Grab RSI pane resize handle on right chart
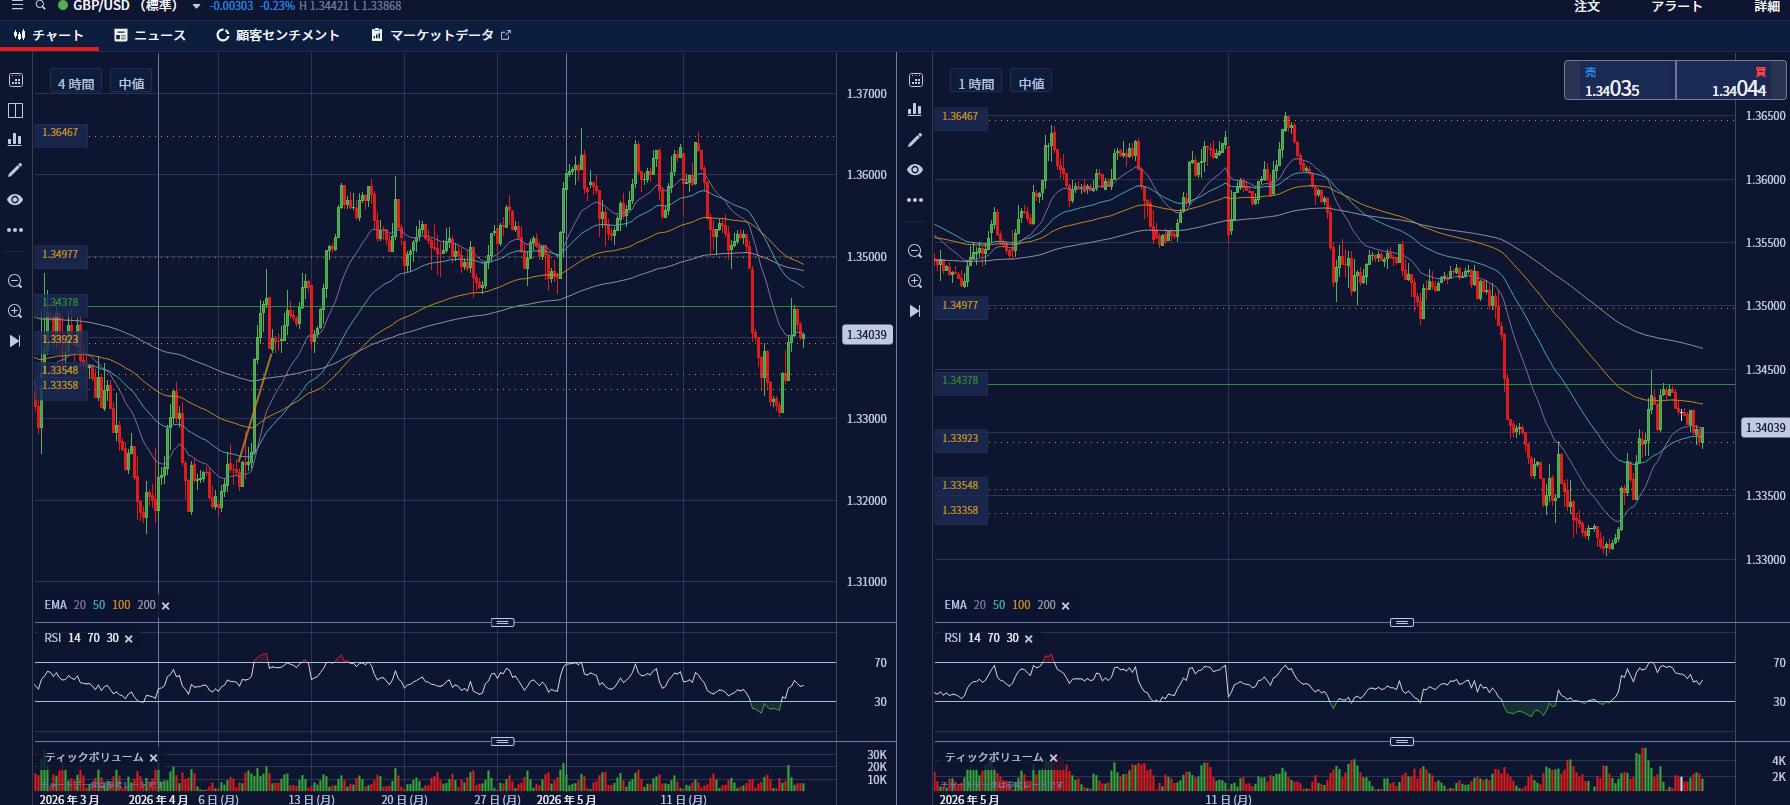 (x=1402, y=622)
